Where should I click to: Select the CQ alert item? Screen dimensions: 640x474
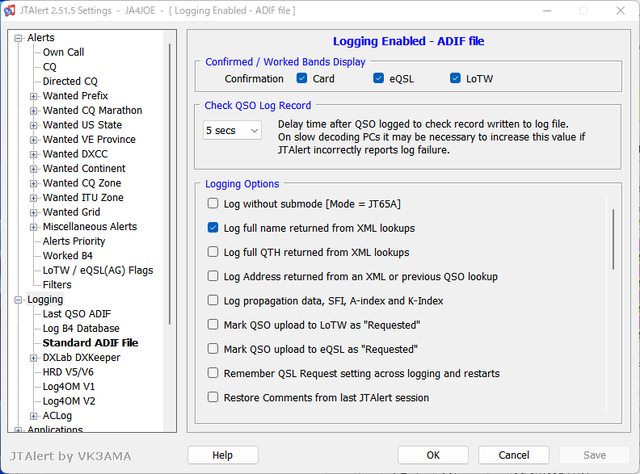[49, 67]
